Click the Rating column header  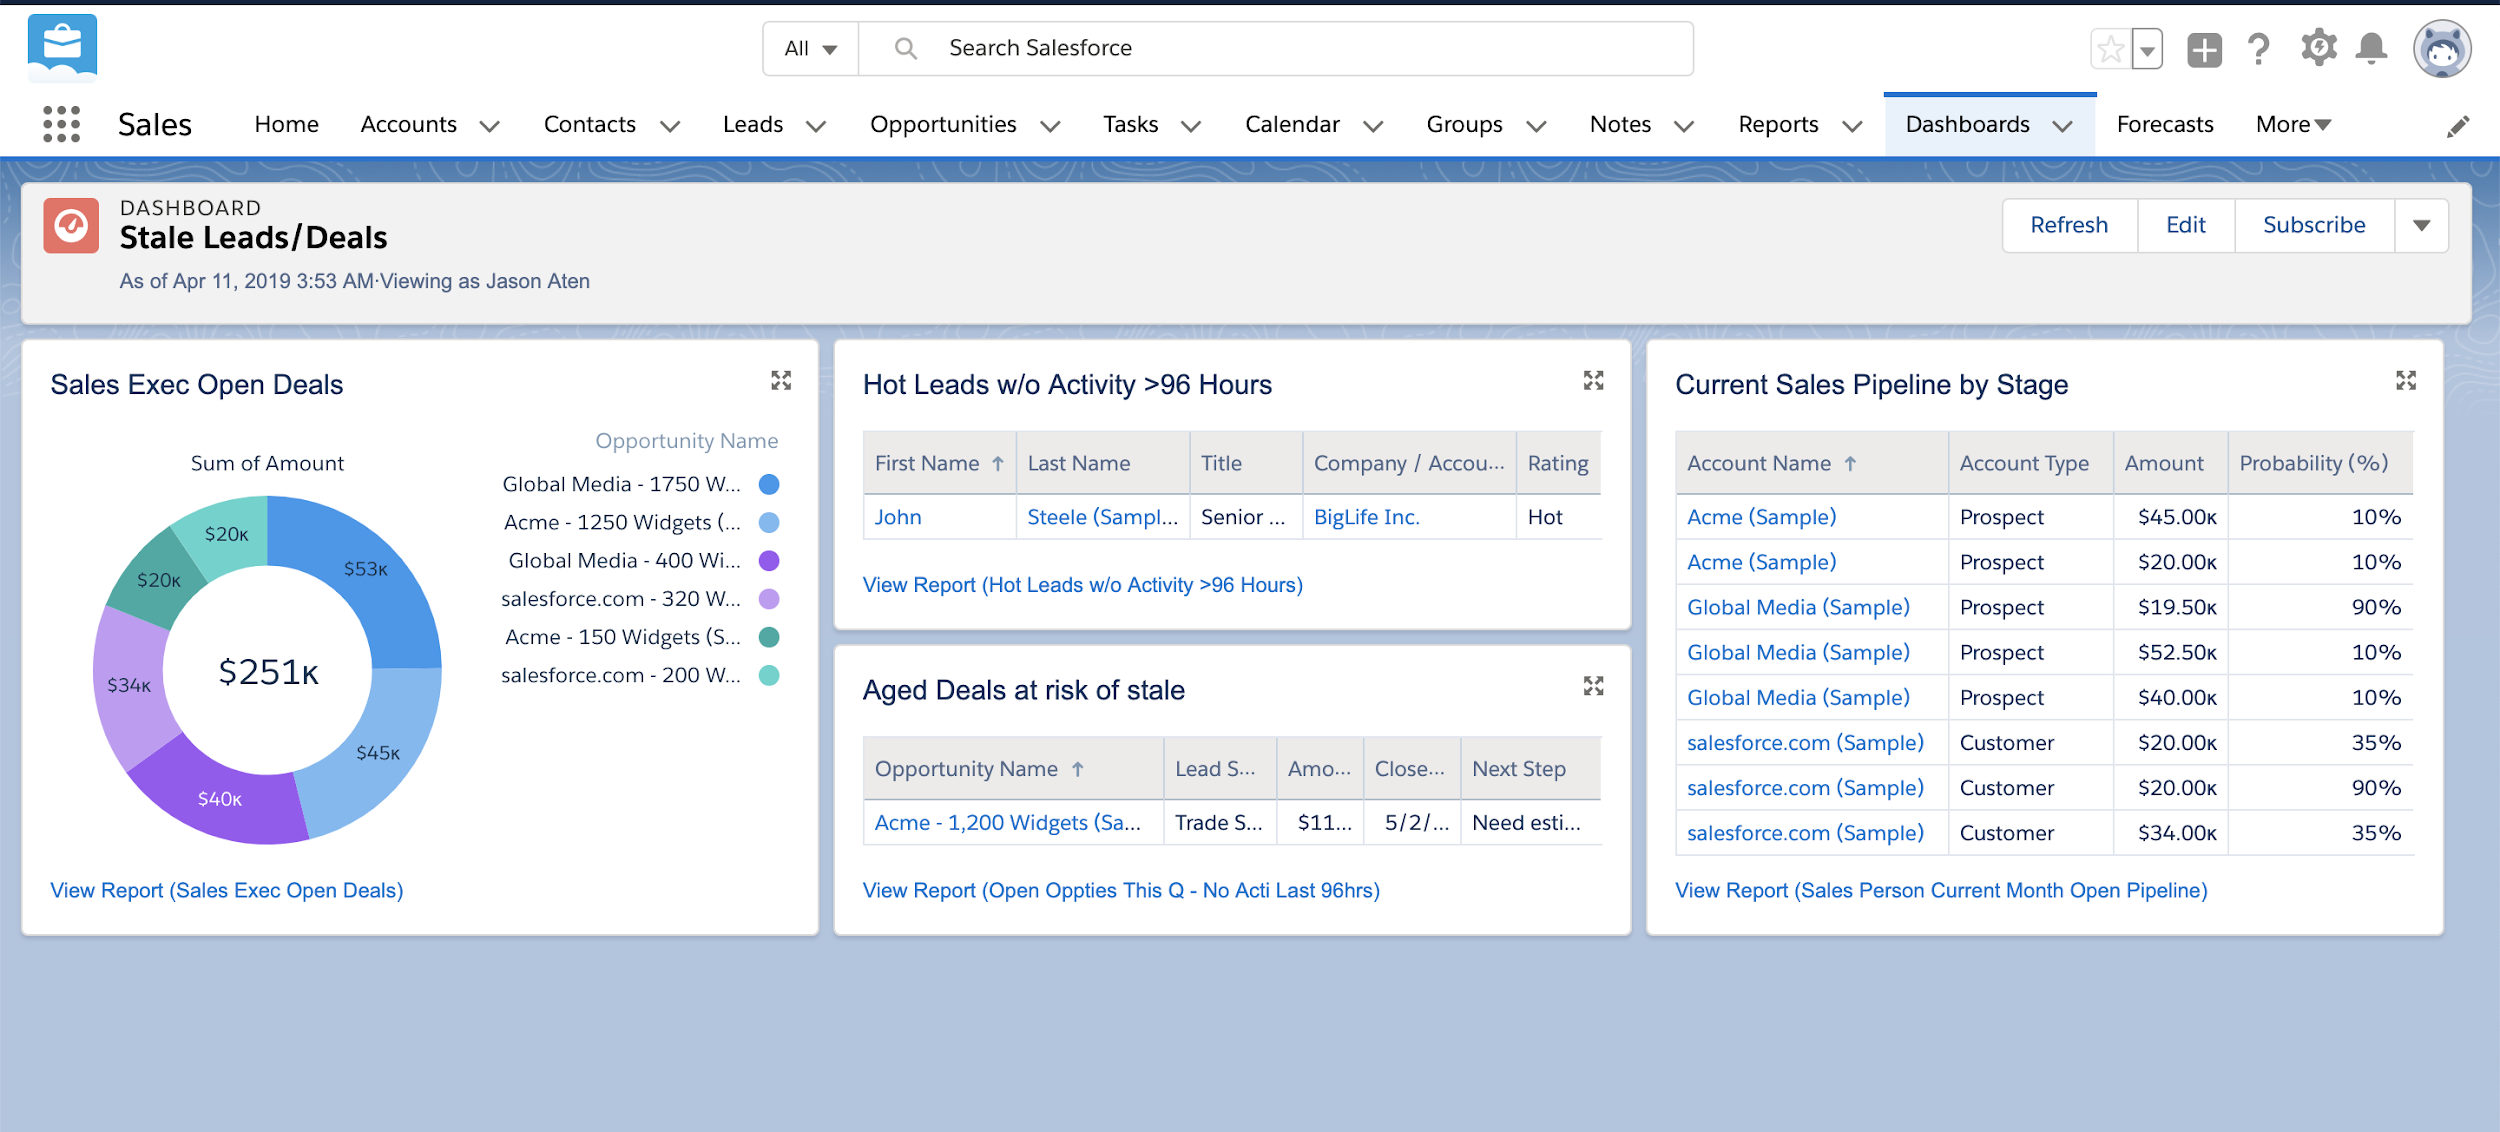pos(1557,463)
